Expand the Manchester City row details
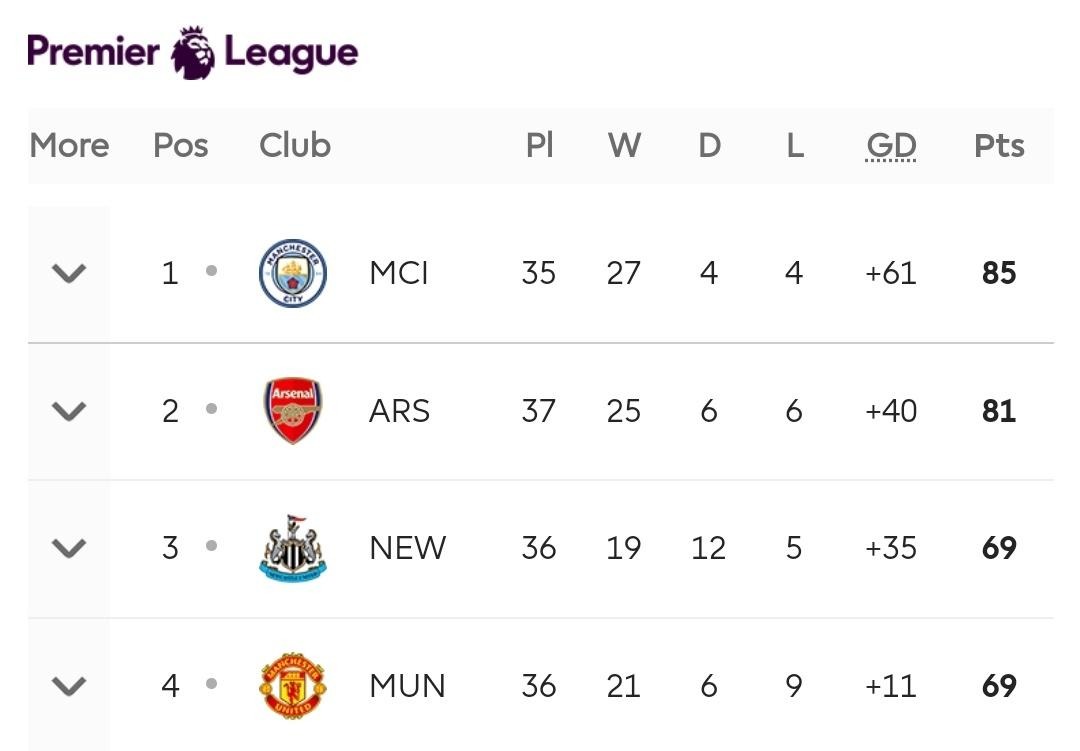Viewport: 1080px width, 751px height. click(69, 274)
